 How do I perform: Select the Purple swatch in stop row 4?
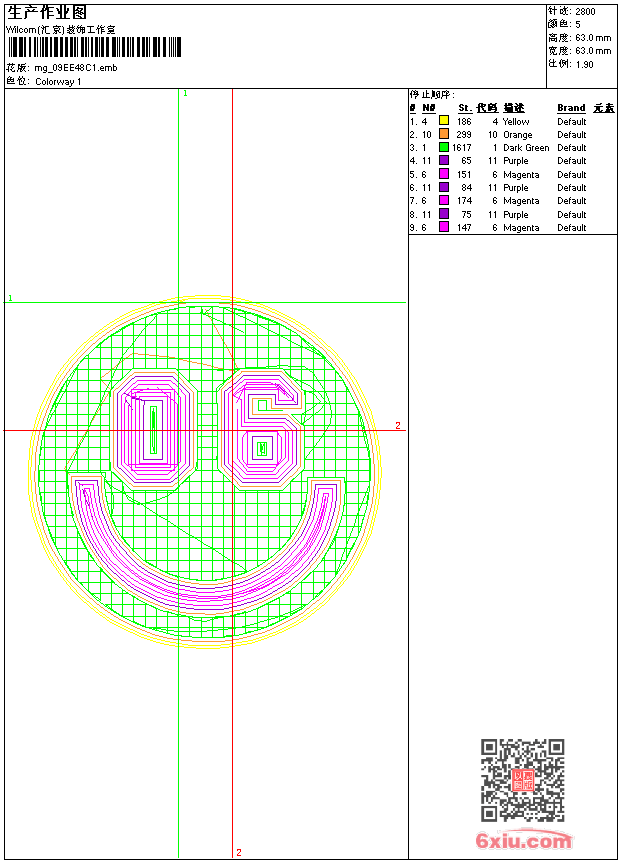444,160
